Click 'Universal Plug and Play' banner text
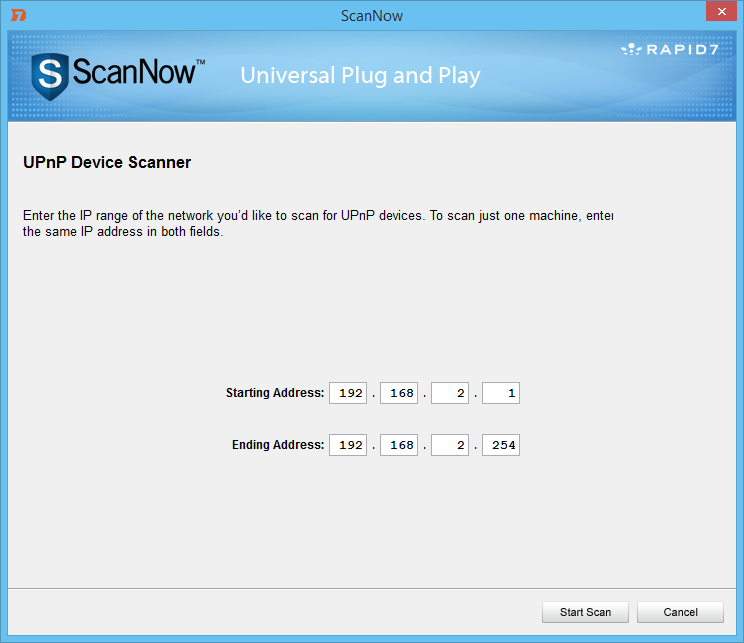Screen dimensions: 744x643 point(360,76)
